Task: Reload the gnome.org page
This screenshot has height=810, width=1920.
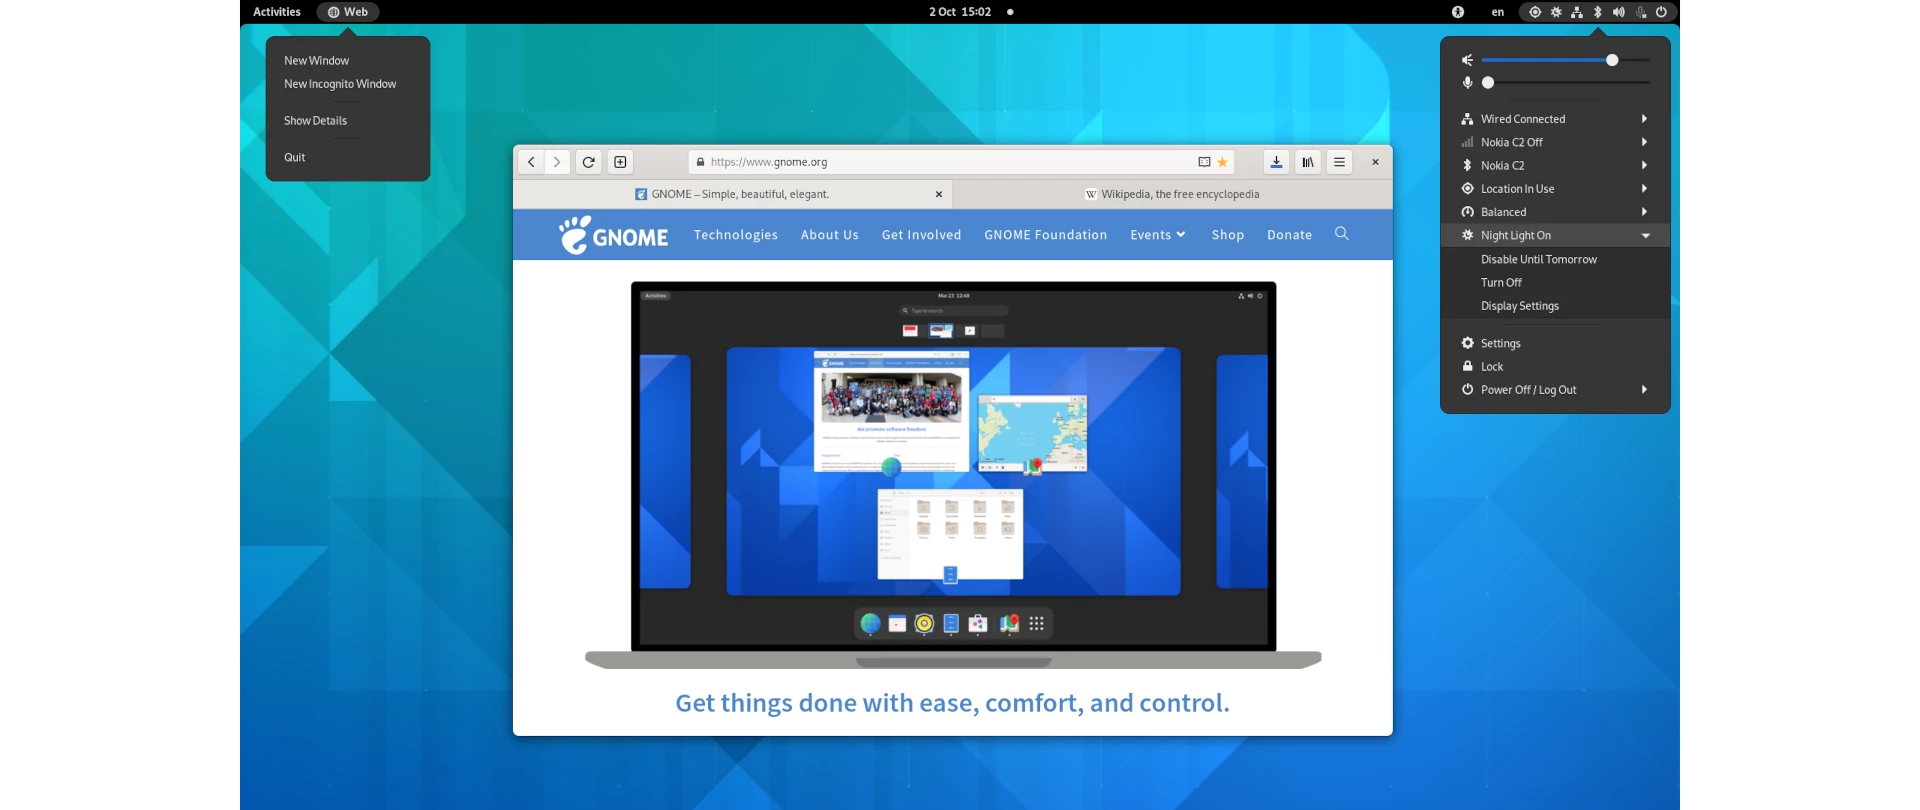Action: [589, 162]
